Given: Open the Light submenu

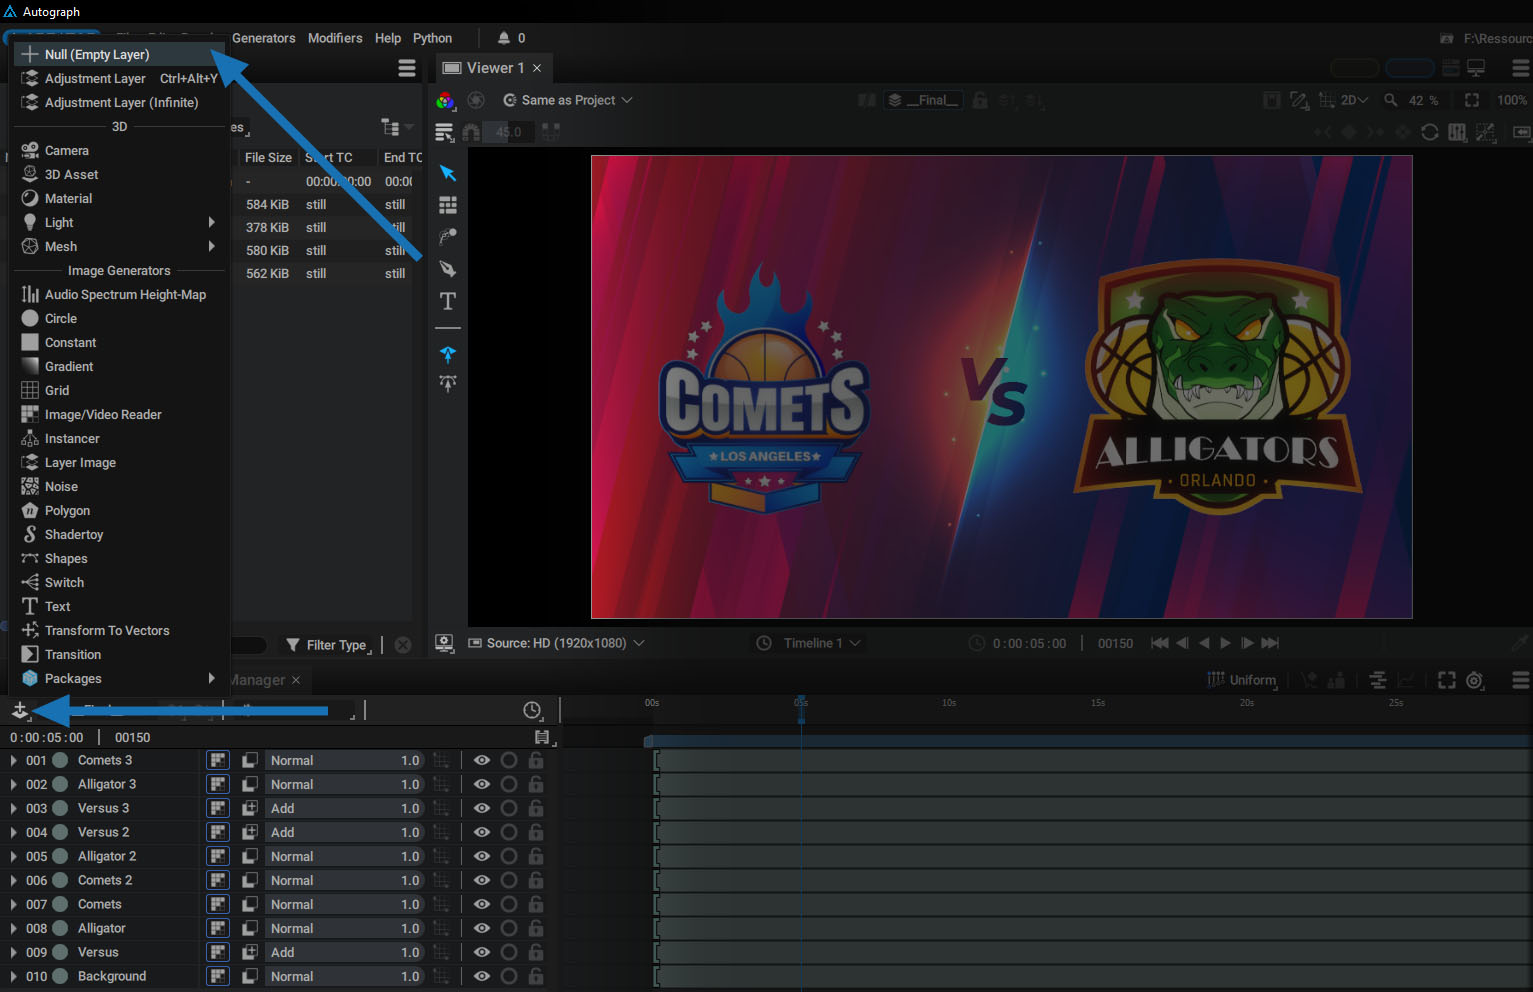Looking at the screenshot, I should pyautogui.click(x=118, y=222).
